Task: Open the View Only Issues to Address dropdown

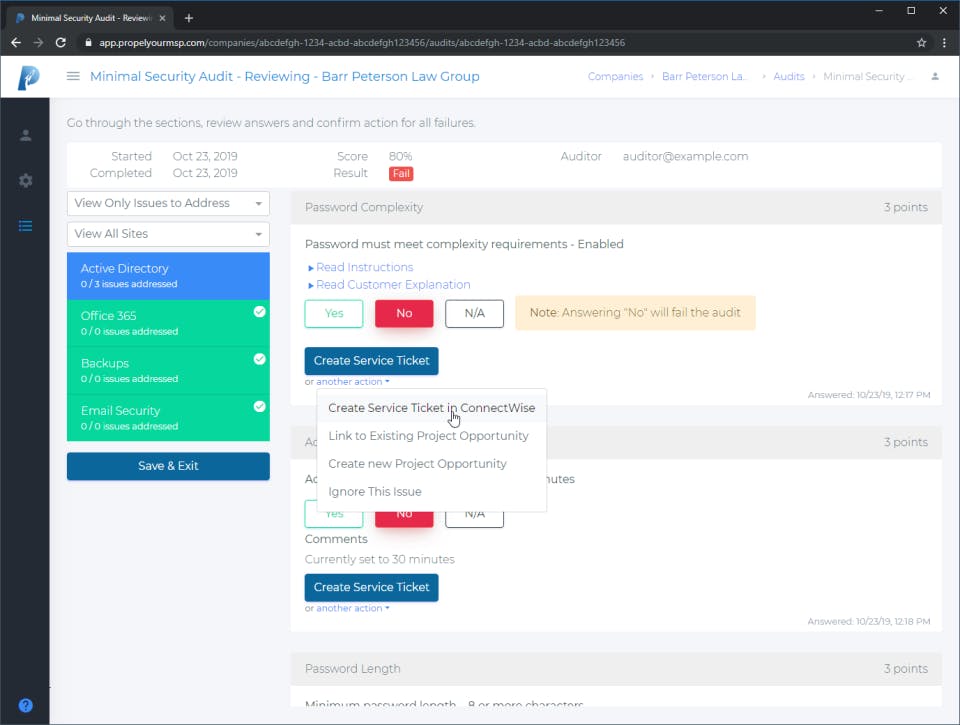Action: (167, 203)
